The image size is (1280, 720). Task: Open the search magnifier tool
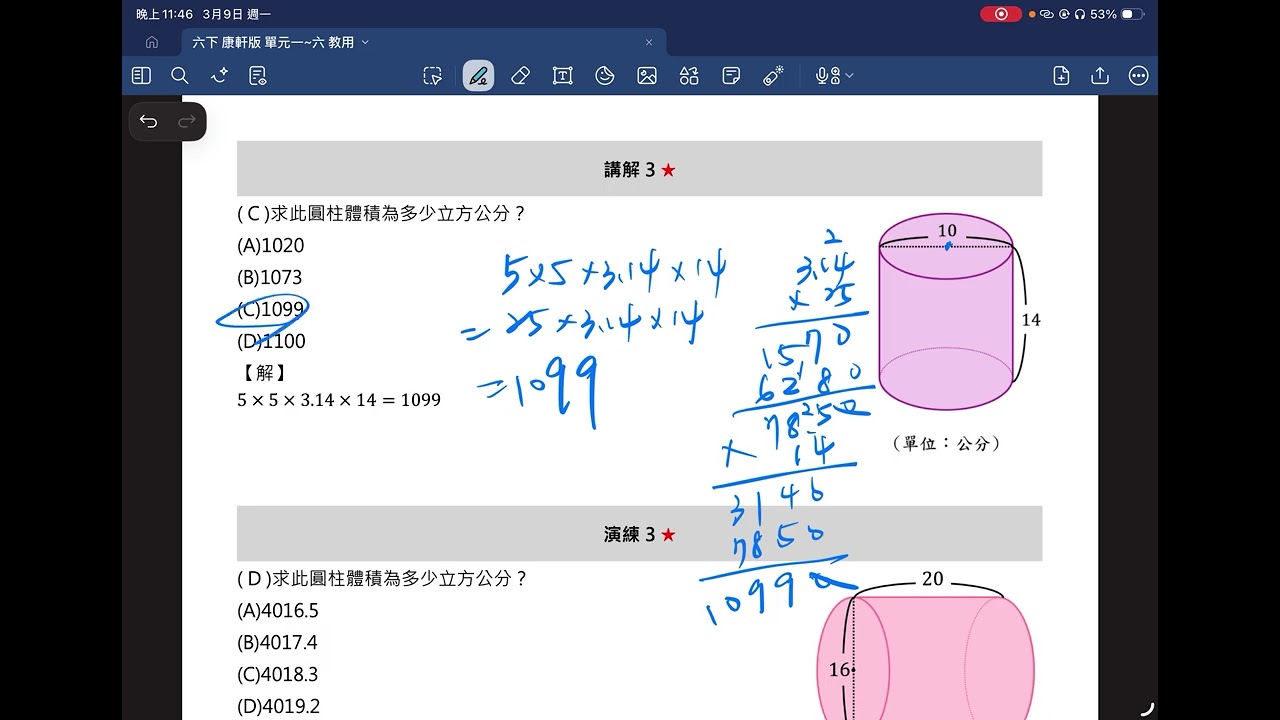[180, 76]
